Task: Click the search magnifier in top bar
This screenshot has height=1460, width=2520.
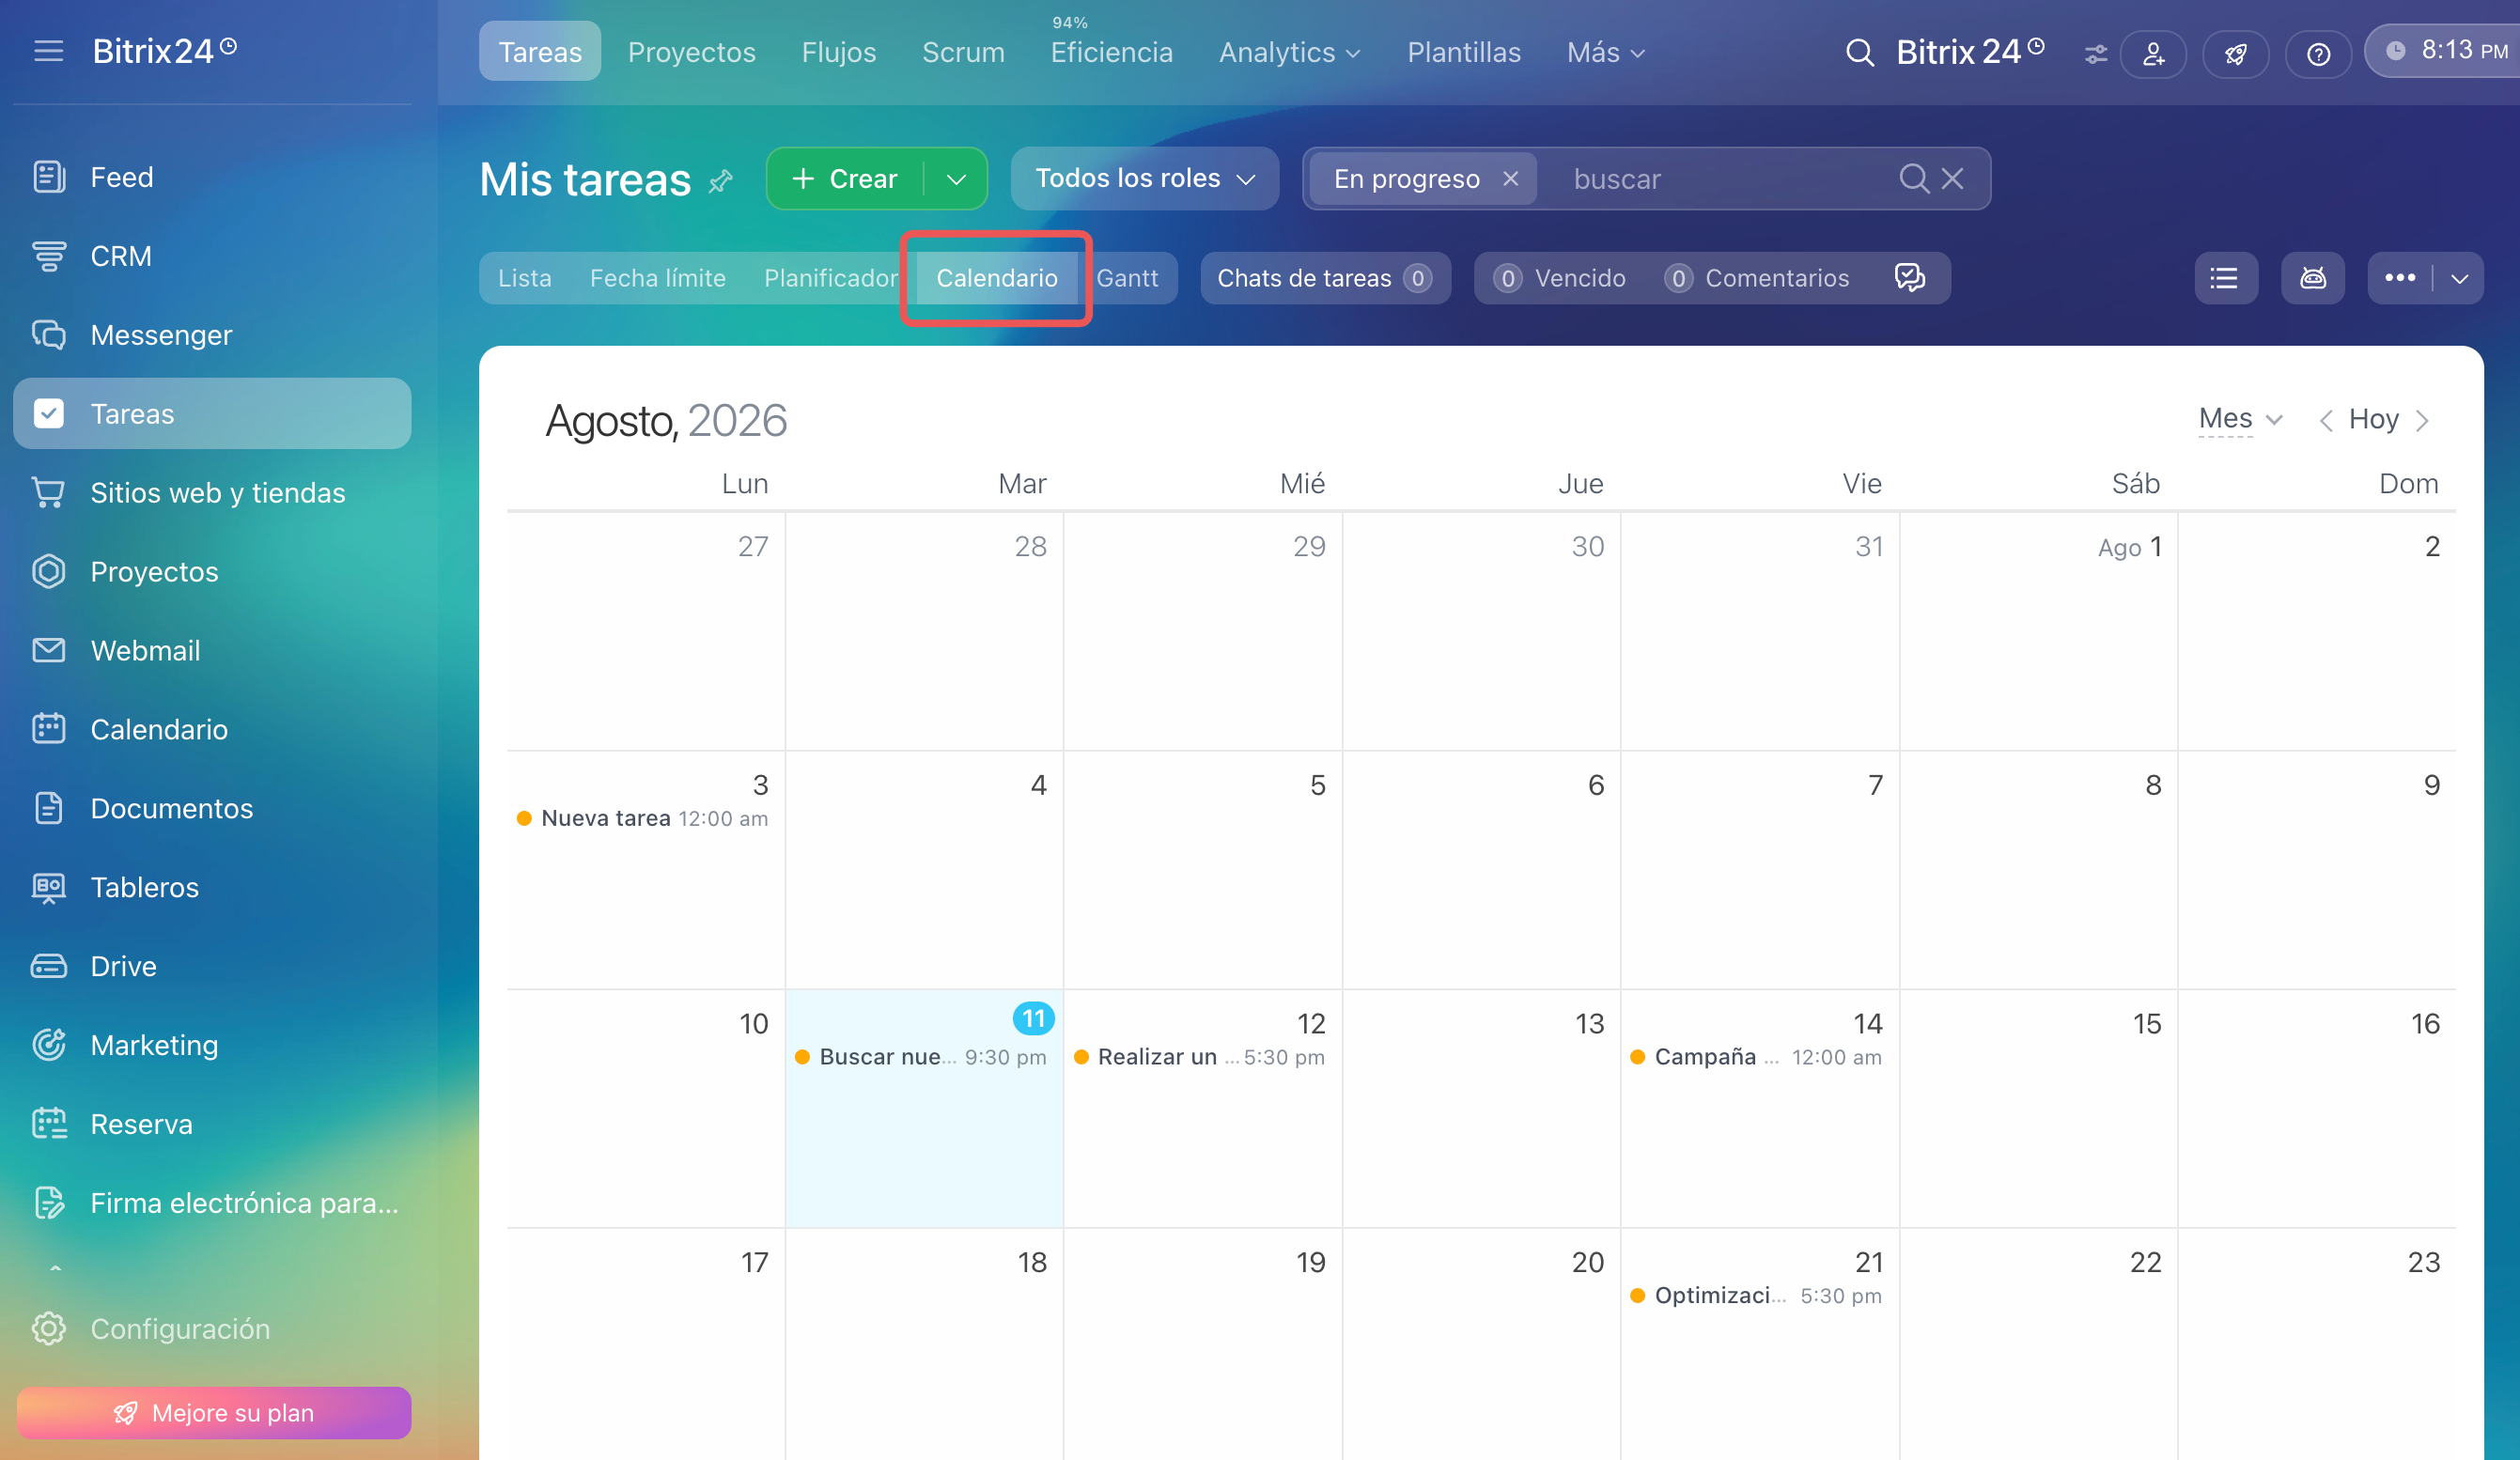Action: tap(1859, 52)
